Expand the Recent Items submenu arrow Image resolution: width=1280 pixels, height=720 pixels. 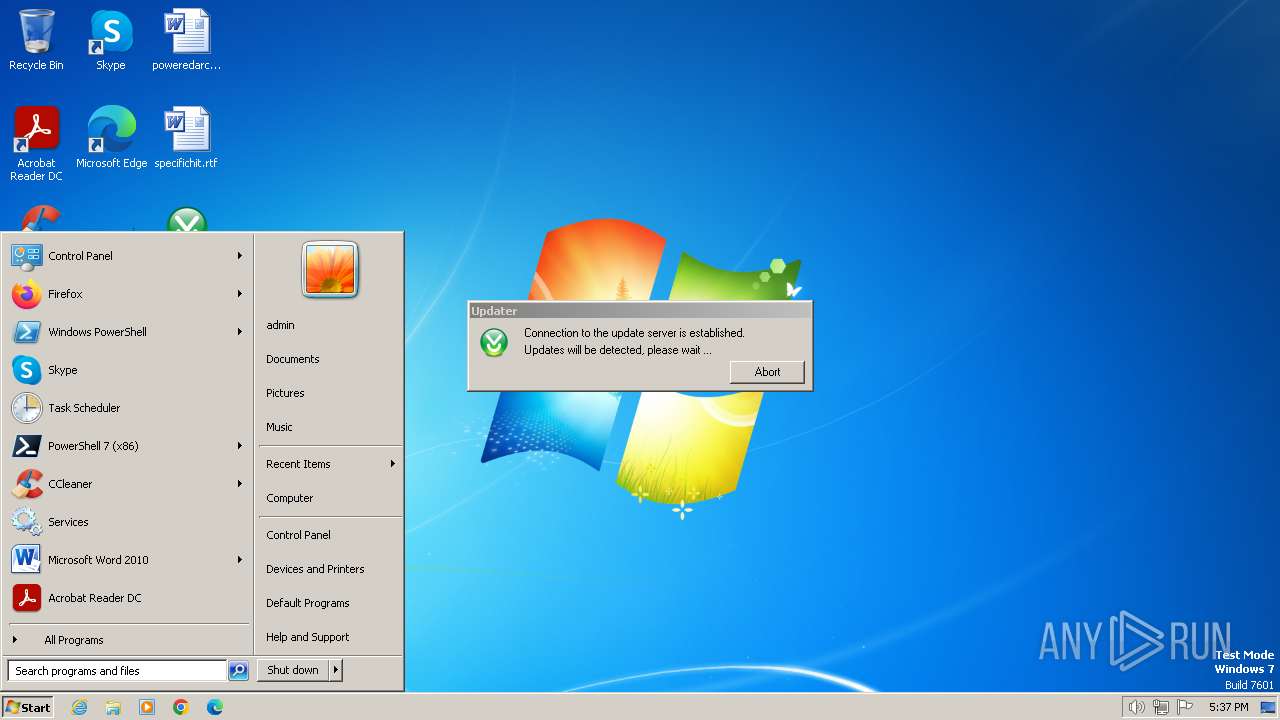(393, 464)
